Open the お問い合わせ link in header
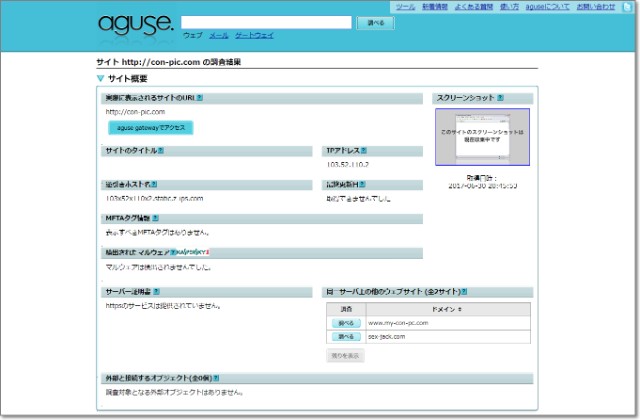640x420 pixels. (597, 6)
